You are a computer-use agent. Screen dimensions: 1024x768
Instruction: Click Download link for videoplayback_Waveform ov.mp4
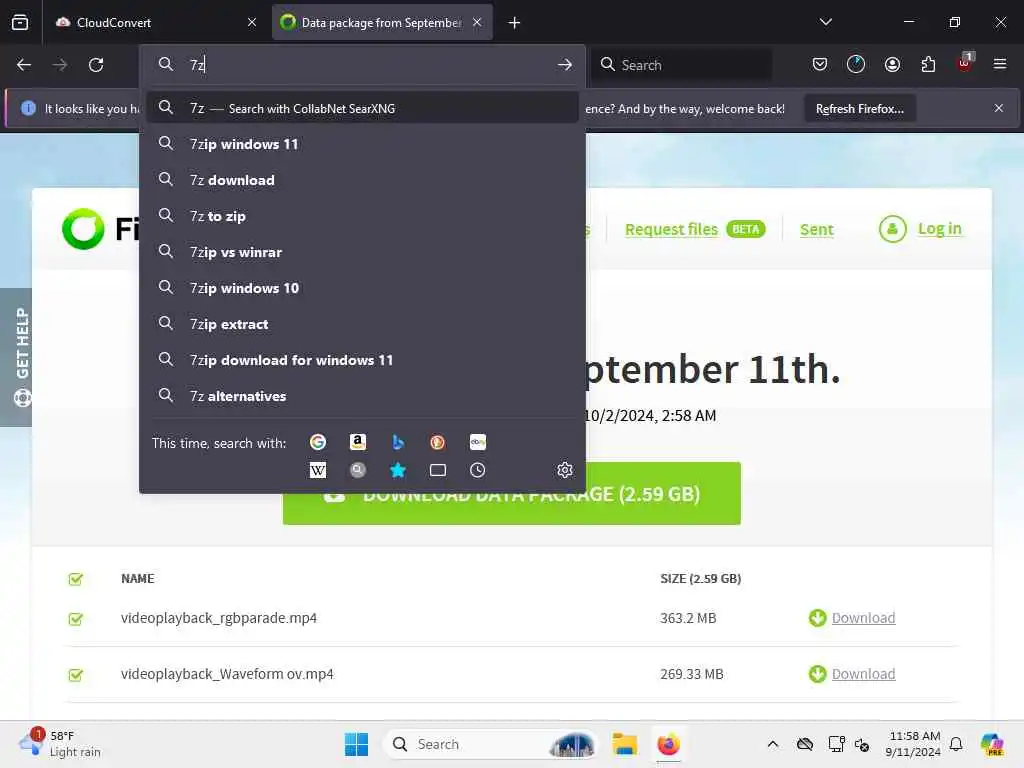point(863,674)
